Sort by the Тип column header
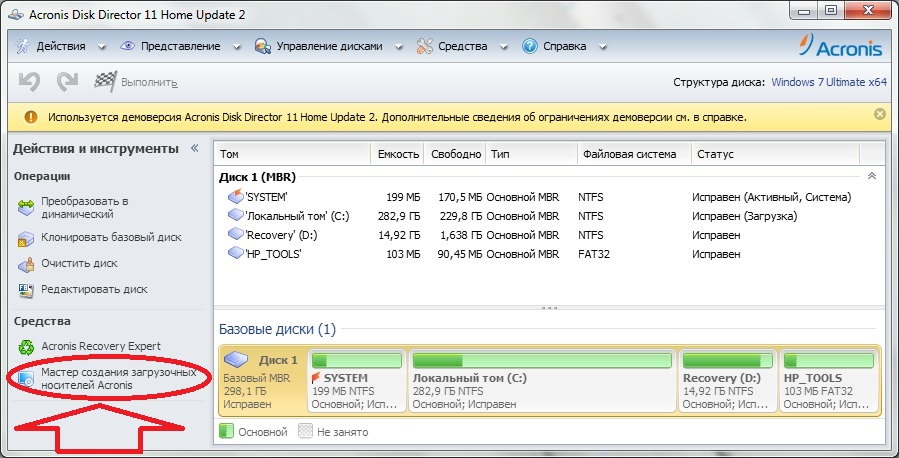This screenshot has width=899, height=458. (531, 154)
